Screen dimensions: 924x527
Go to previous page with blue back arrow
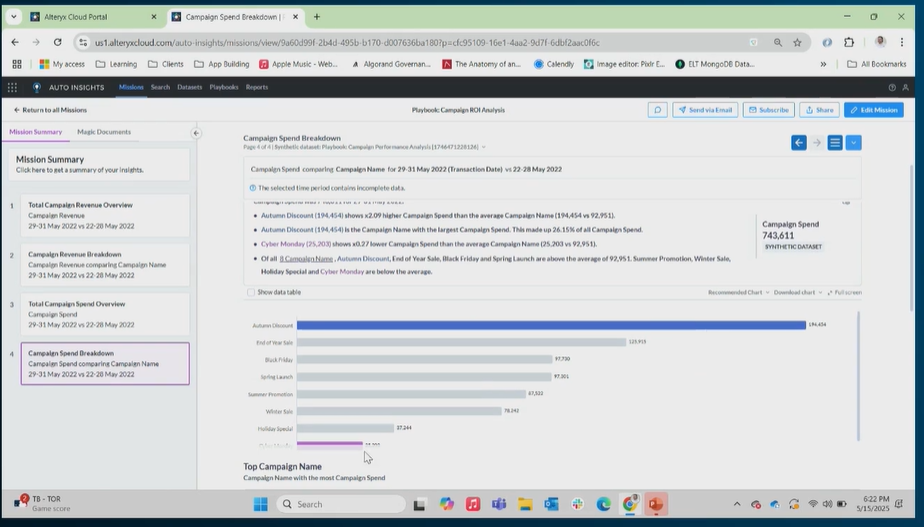click(x=798, y=143)
